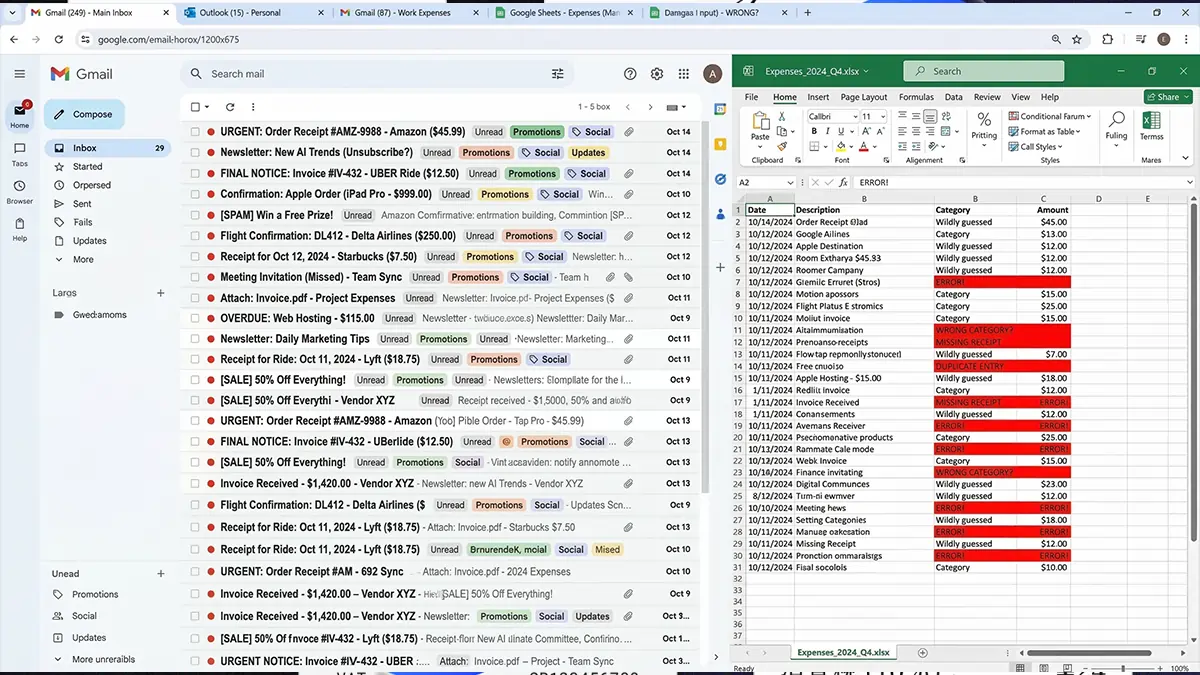This screenshot has height=675, width=1200.
Task: Open the font color dropdown arrow
Action: (875, 146)
